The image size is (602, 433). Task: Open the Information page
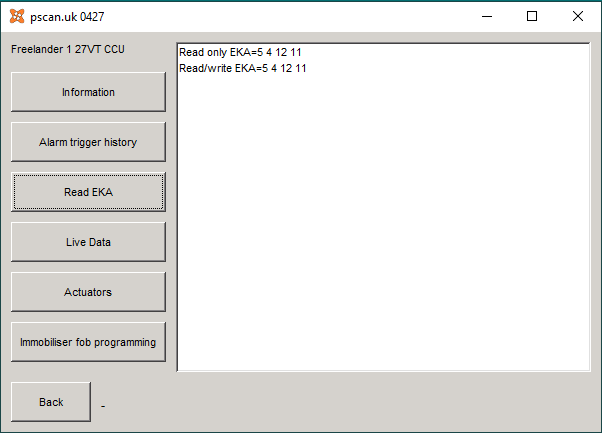(x=88, y=92)
